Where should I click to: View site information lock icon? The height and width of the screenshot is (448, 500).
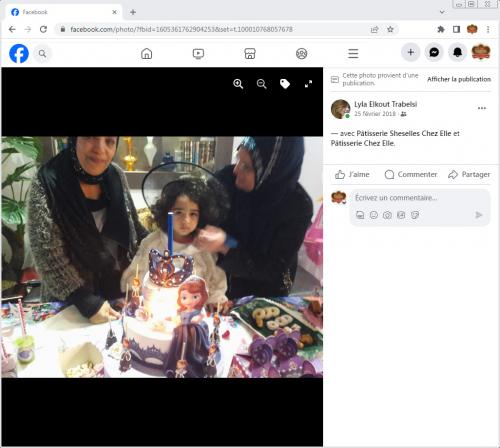[x=63, y=29]
